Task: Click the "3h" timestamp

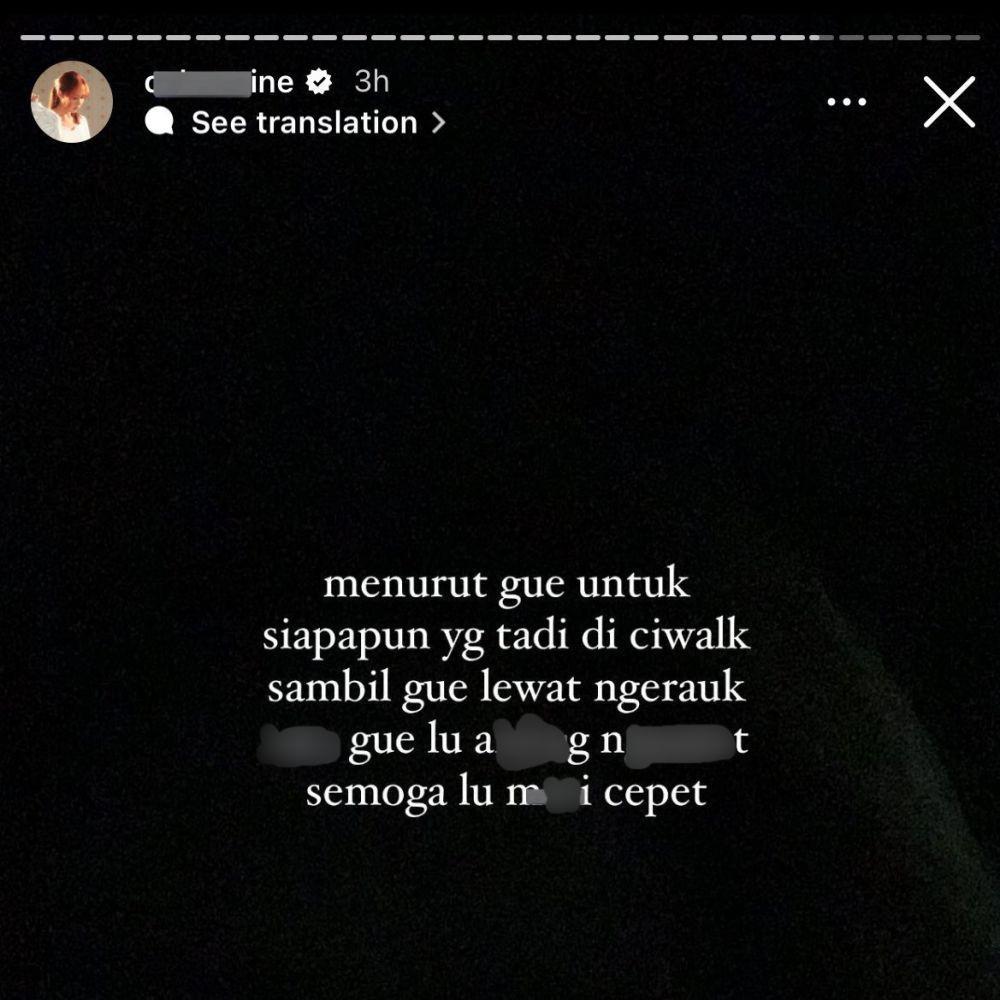Action: point(372,82)
